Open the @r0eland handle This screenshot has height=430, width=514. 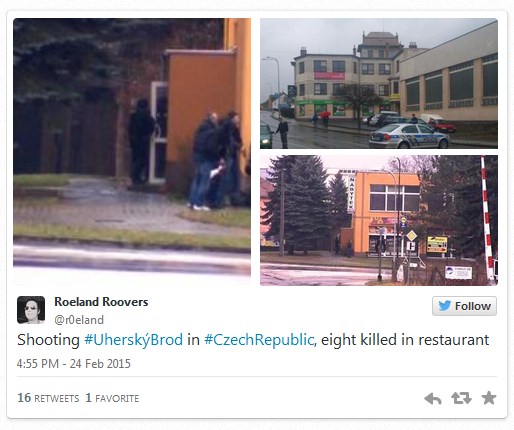point(79,320)
